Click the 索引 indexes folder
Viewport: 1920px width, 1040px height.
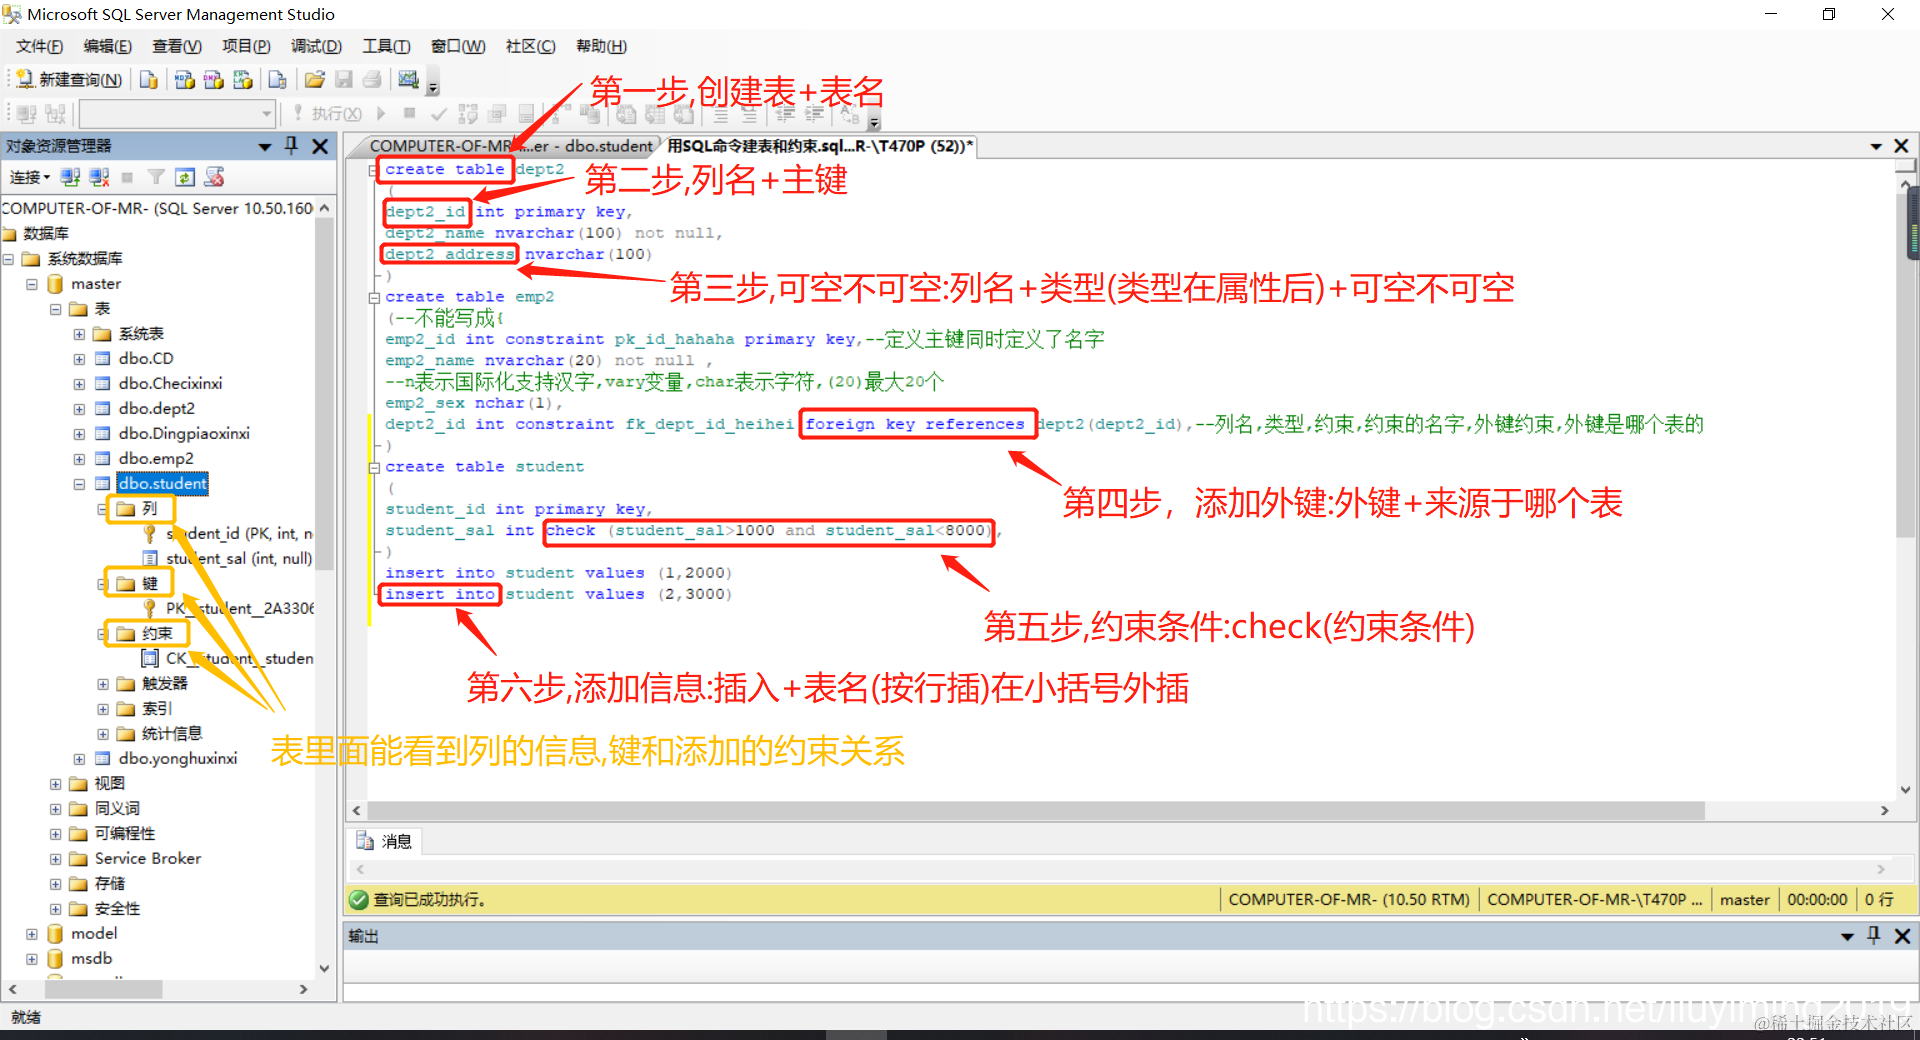tap(157, 709)
